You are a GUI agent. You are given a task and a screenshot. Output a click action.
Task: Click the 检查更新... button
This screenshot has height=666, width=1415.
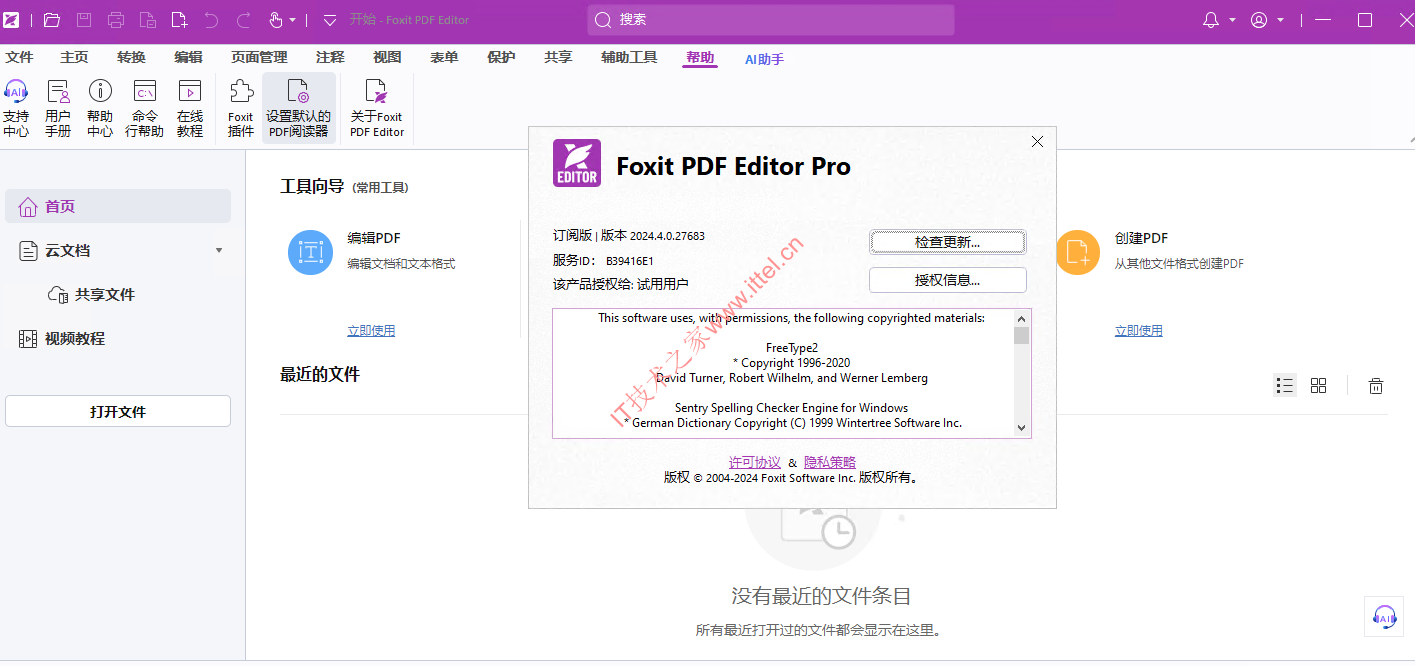click(948, 242)
